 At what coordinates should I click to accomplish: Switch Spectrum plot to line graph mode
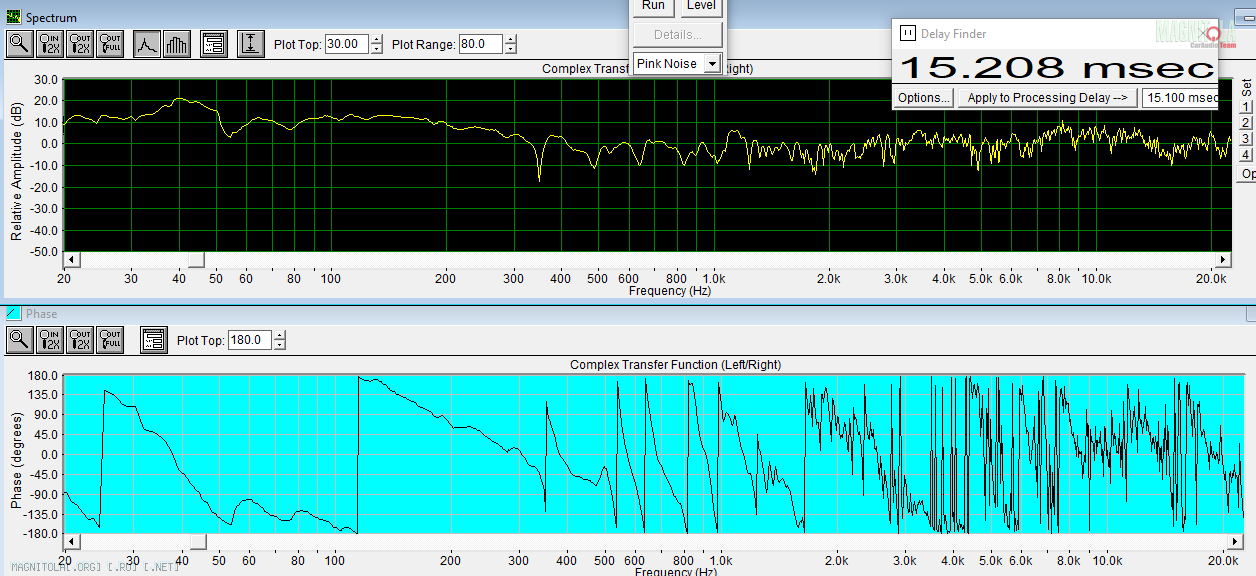coord(147,44)
